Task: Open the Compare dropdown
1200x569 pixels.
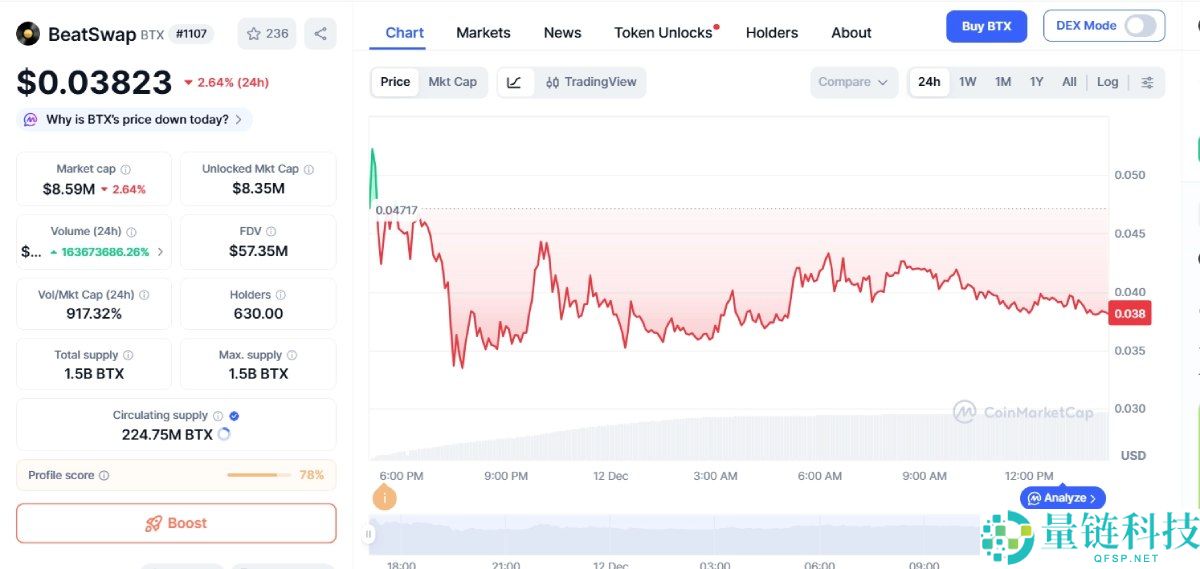Action: click(x=853, y=82)
